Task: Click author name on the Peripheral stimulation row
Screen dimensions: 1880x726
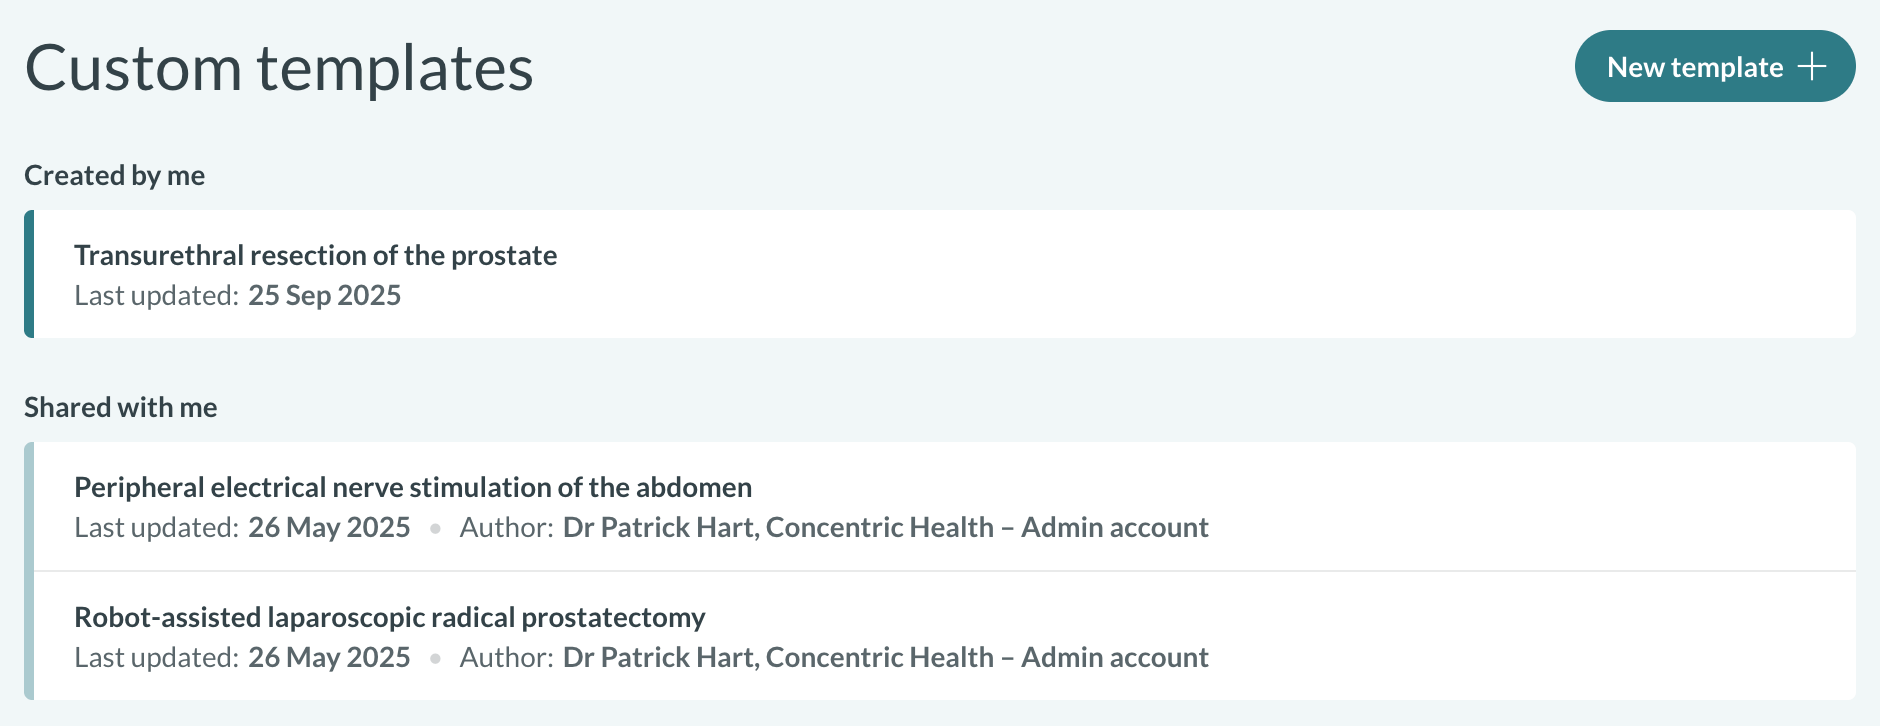Action: tap(885, 528)
